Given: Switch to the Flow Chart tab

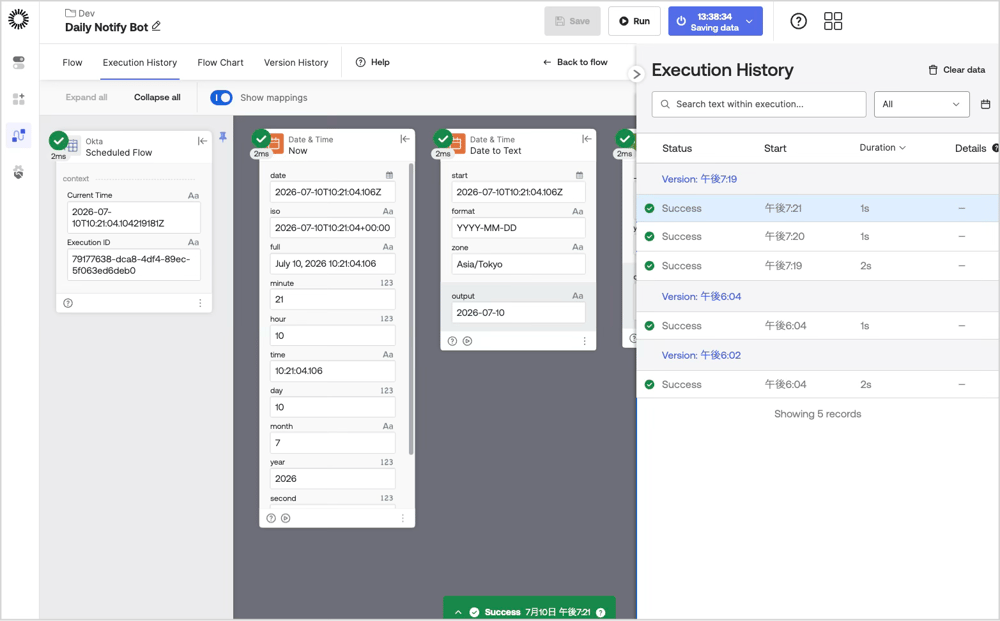Looking at the screenshot, I should 220,62.
